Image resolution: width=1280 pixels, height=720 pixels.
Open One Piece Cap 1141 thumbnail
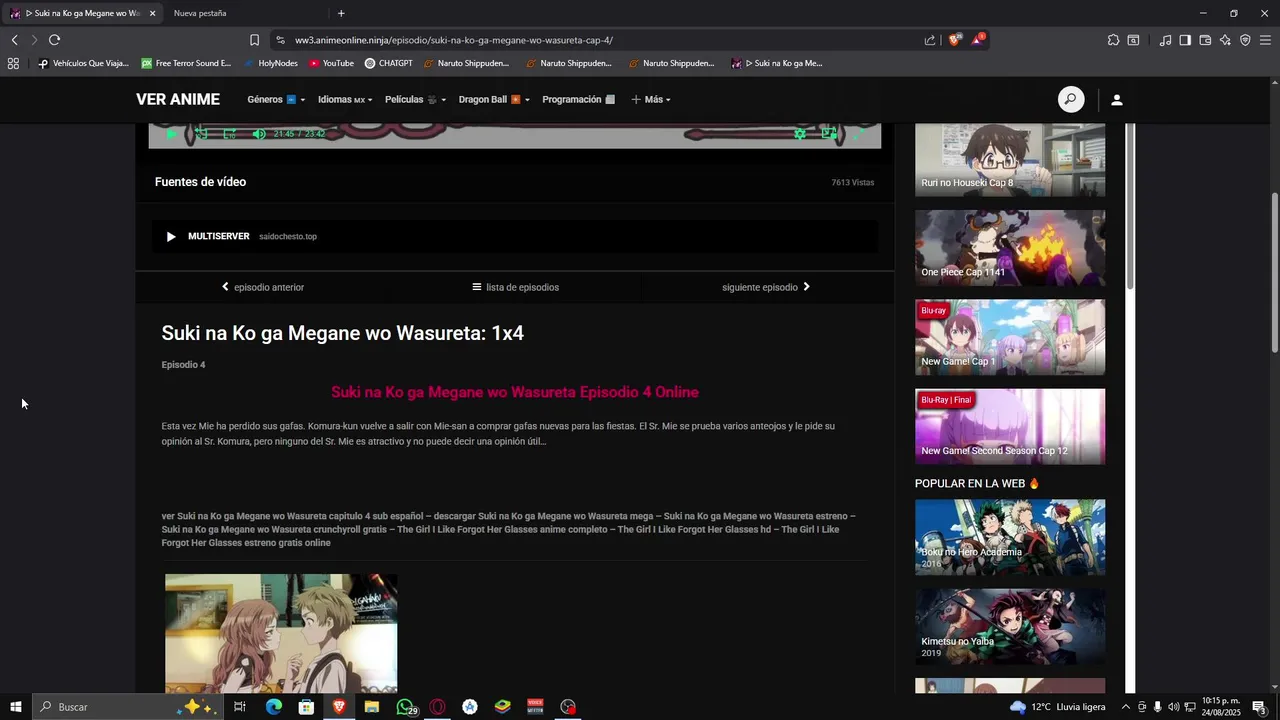tap(1010, 248)
